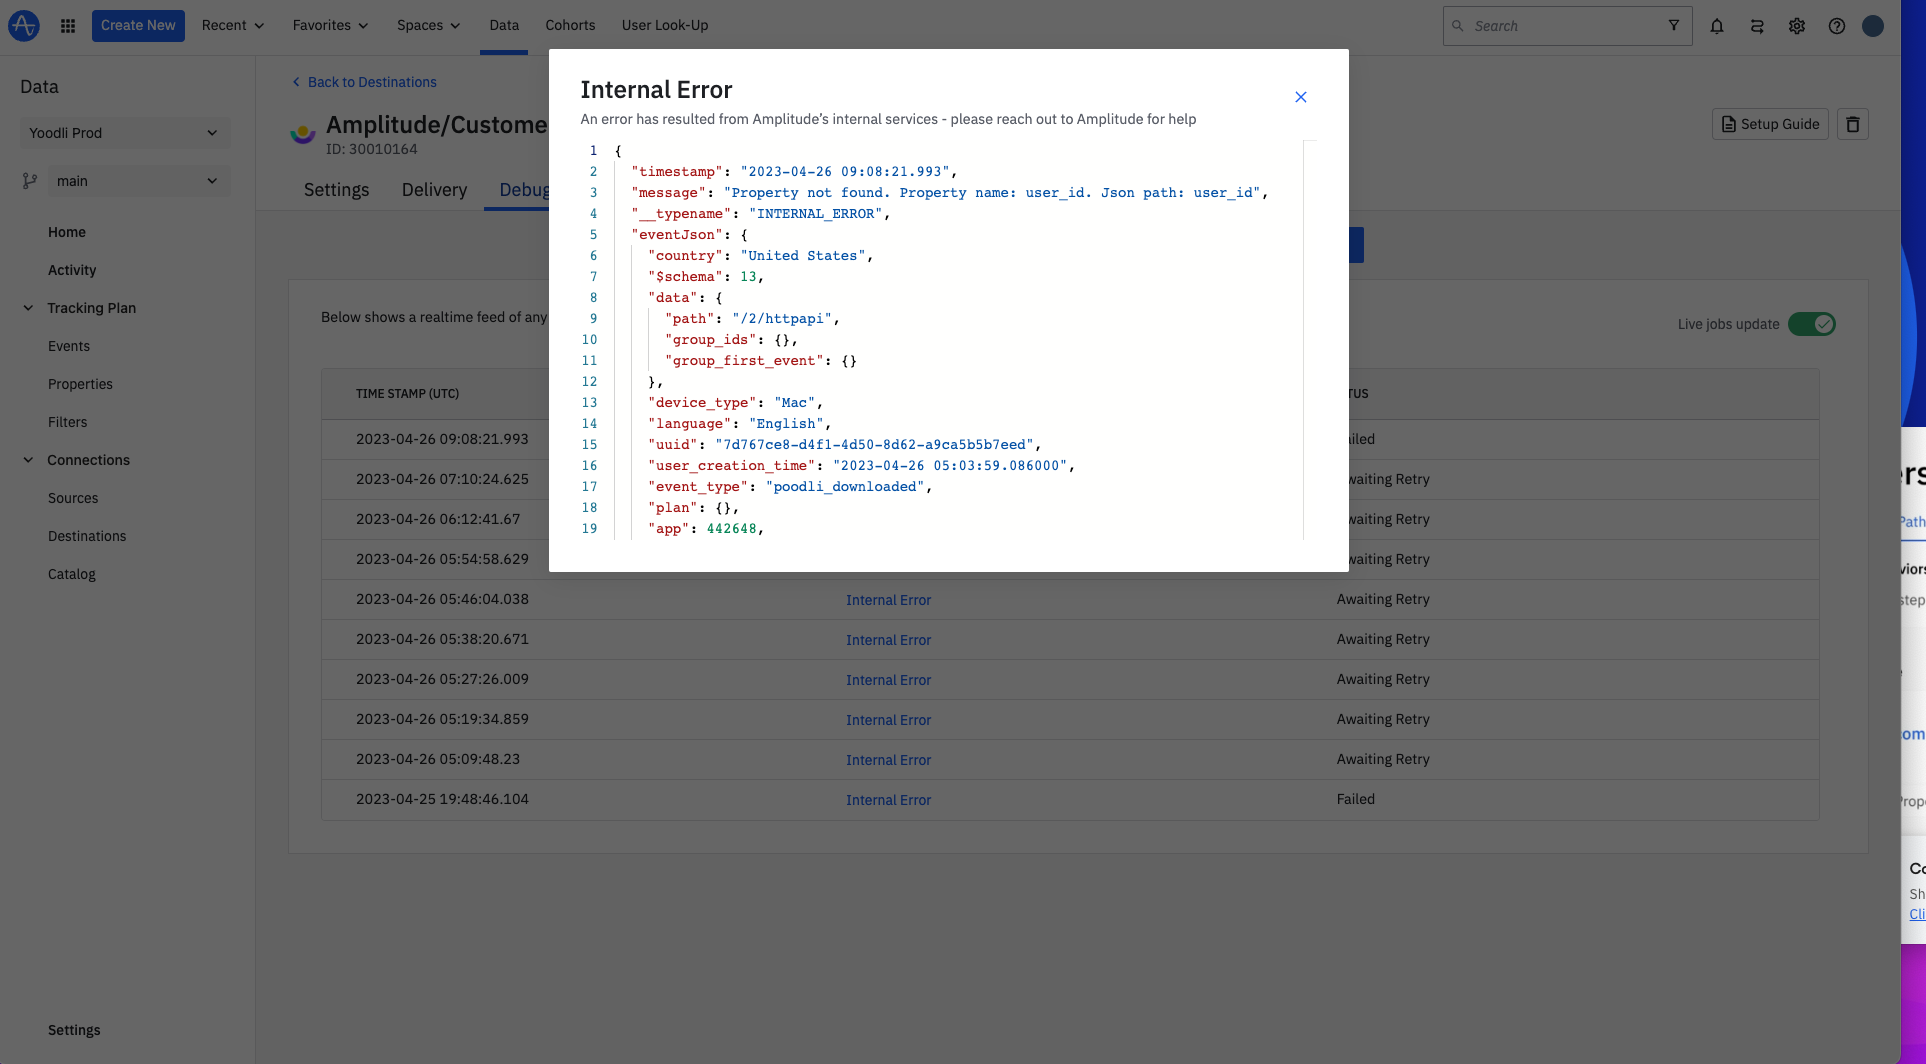This screenshot has width=1926, height=1064.
Task: Click the data transfer arrows icon
Action: click(1757, 26)
